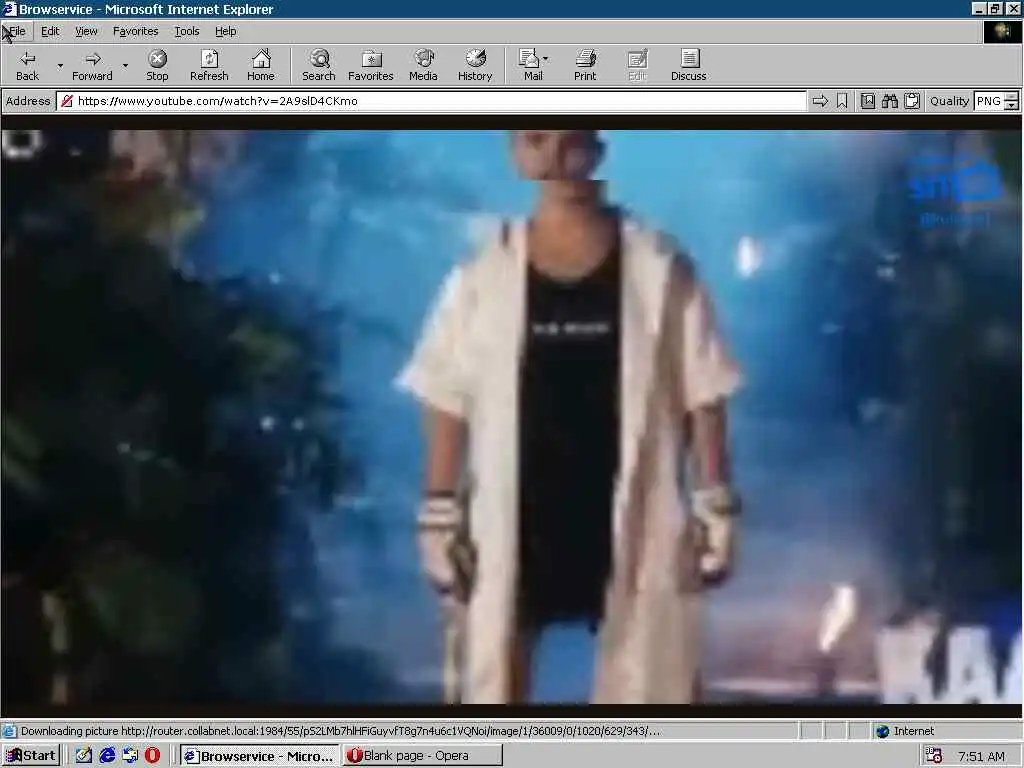Click the binoculars find icon
The width and height of the screenshot is (1024, 768).
click(889, 101)
